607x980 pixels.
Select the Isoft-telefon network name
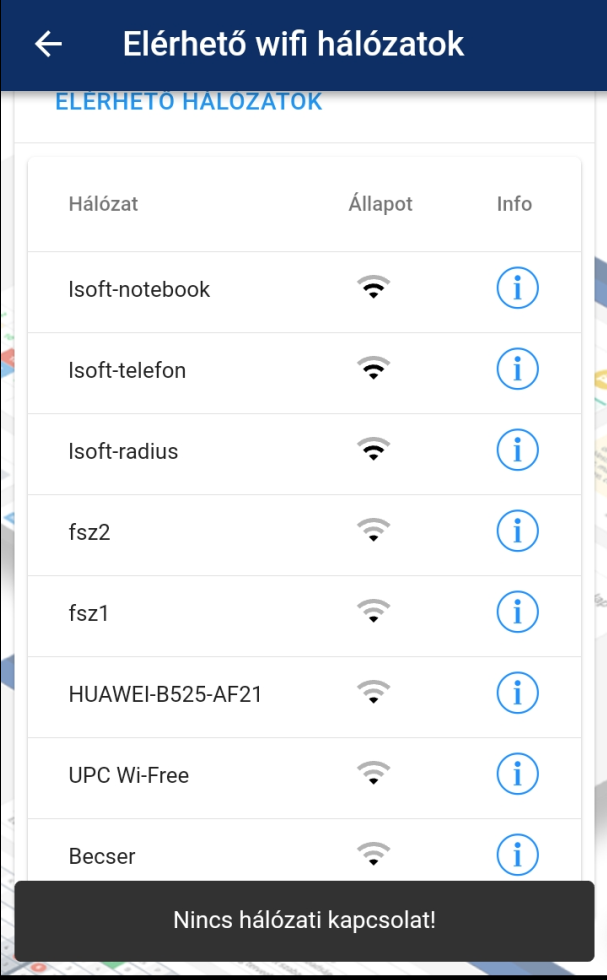coord(127,371)
